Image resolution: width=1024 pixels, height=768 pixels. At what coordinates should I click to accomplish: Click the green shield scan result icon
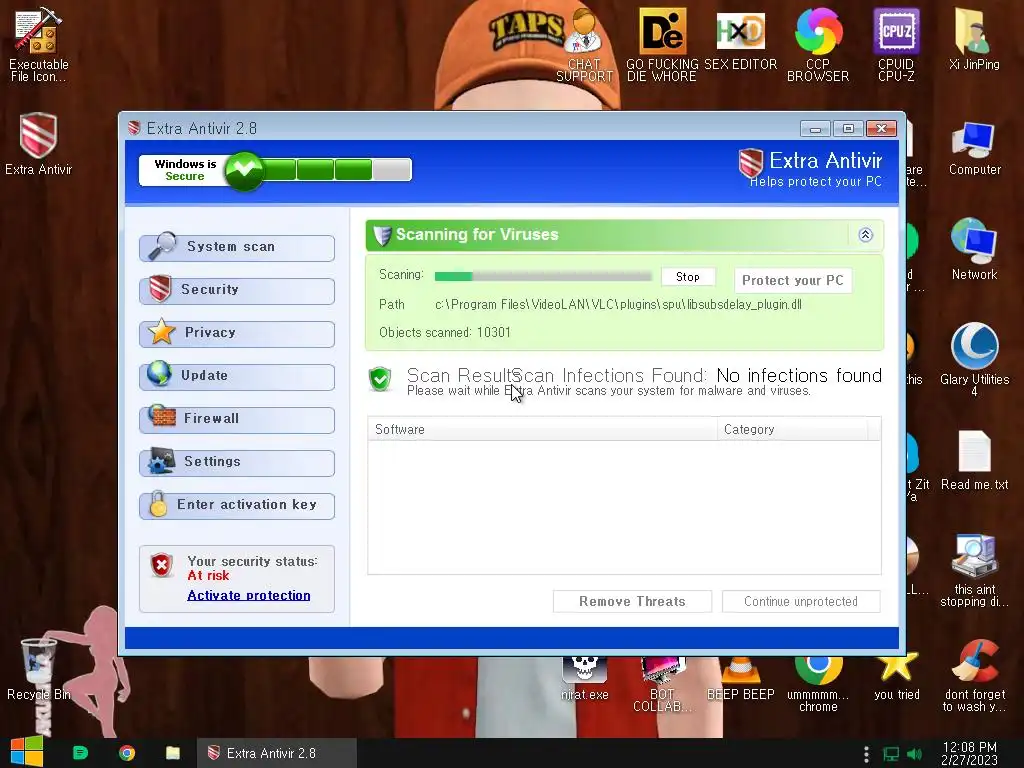(x=379, y=379)
